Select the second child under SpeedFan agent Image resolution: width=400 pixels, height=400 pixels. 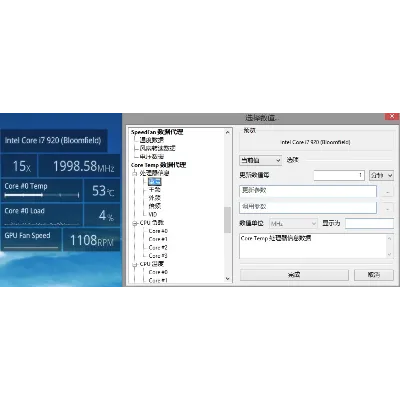pos(157,148)
